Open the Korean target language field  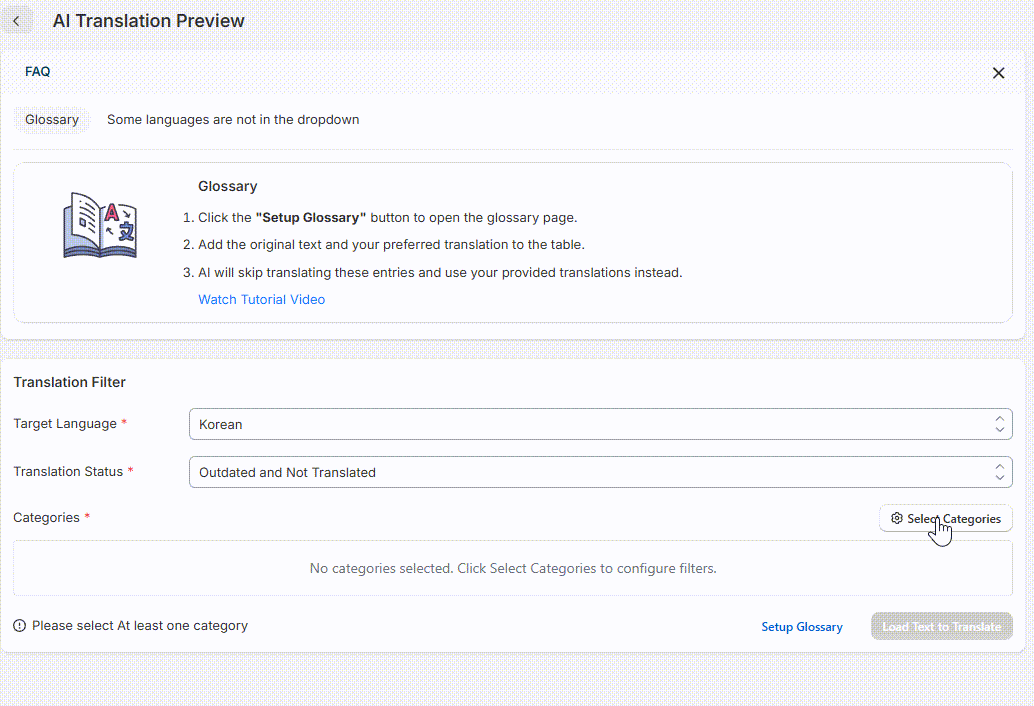tap(590, 424)
